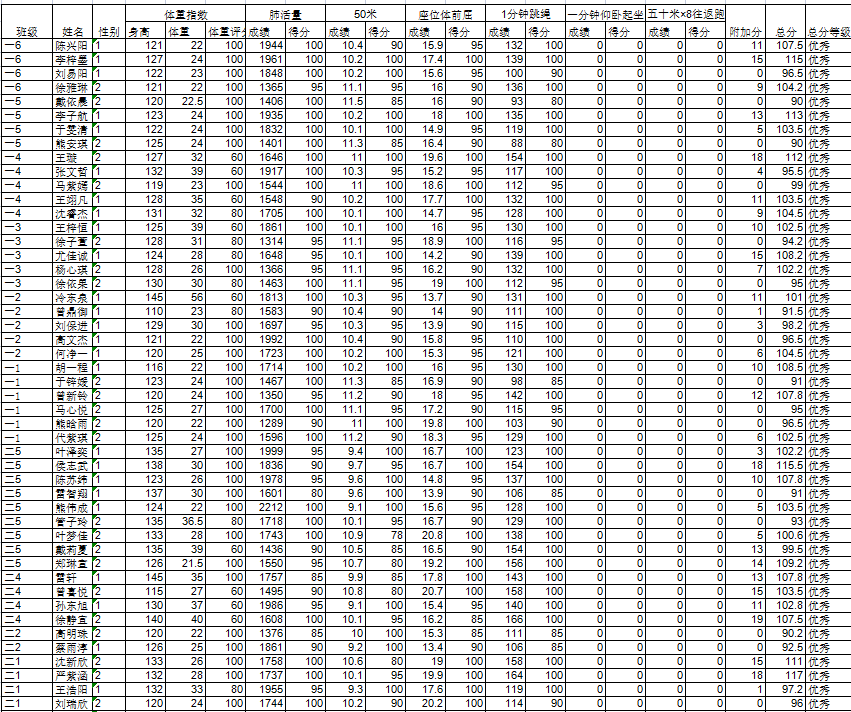Click the name cell 李梓墨
Screen dimensions: 851x712
(73, 60)
